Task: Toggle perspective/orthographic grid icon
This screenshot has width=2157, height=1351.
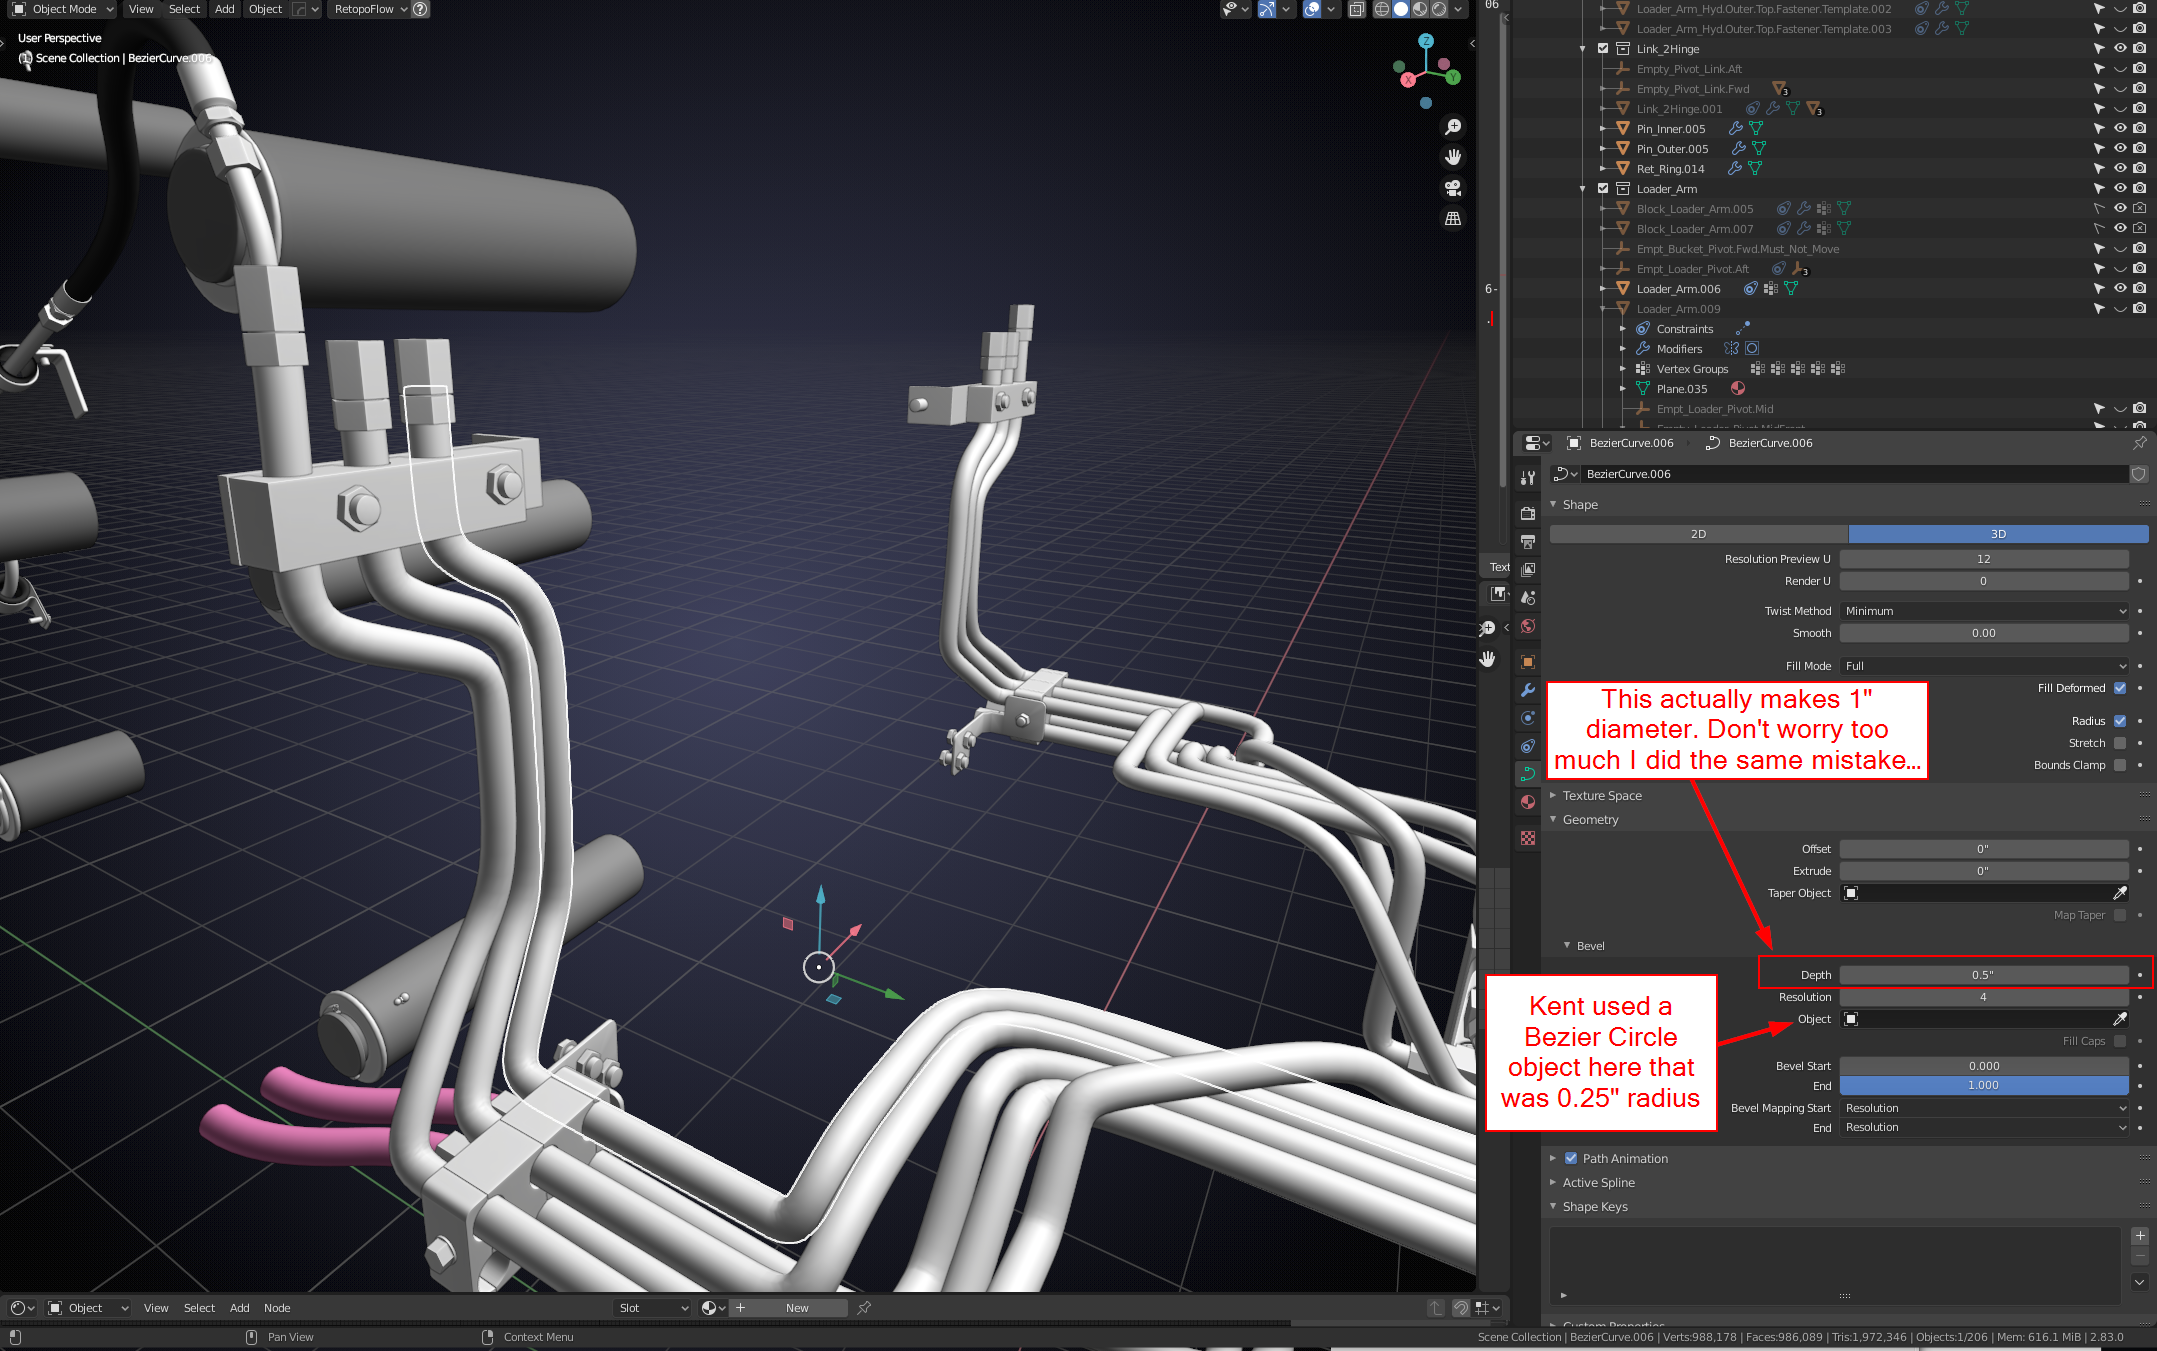Action: 1453,218
